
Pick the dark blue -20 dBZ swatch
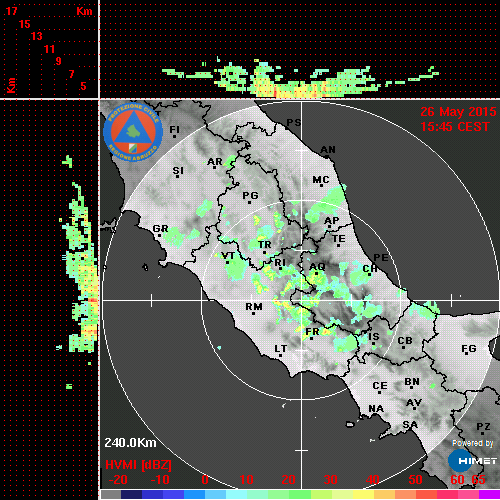132,494
